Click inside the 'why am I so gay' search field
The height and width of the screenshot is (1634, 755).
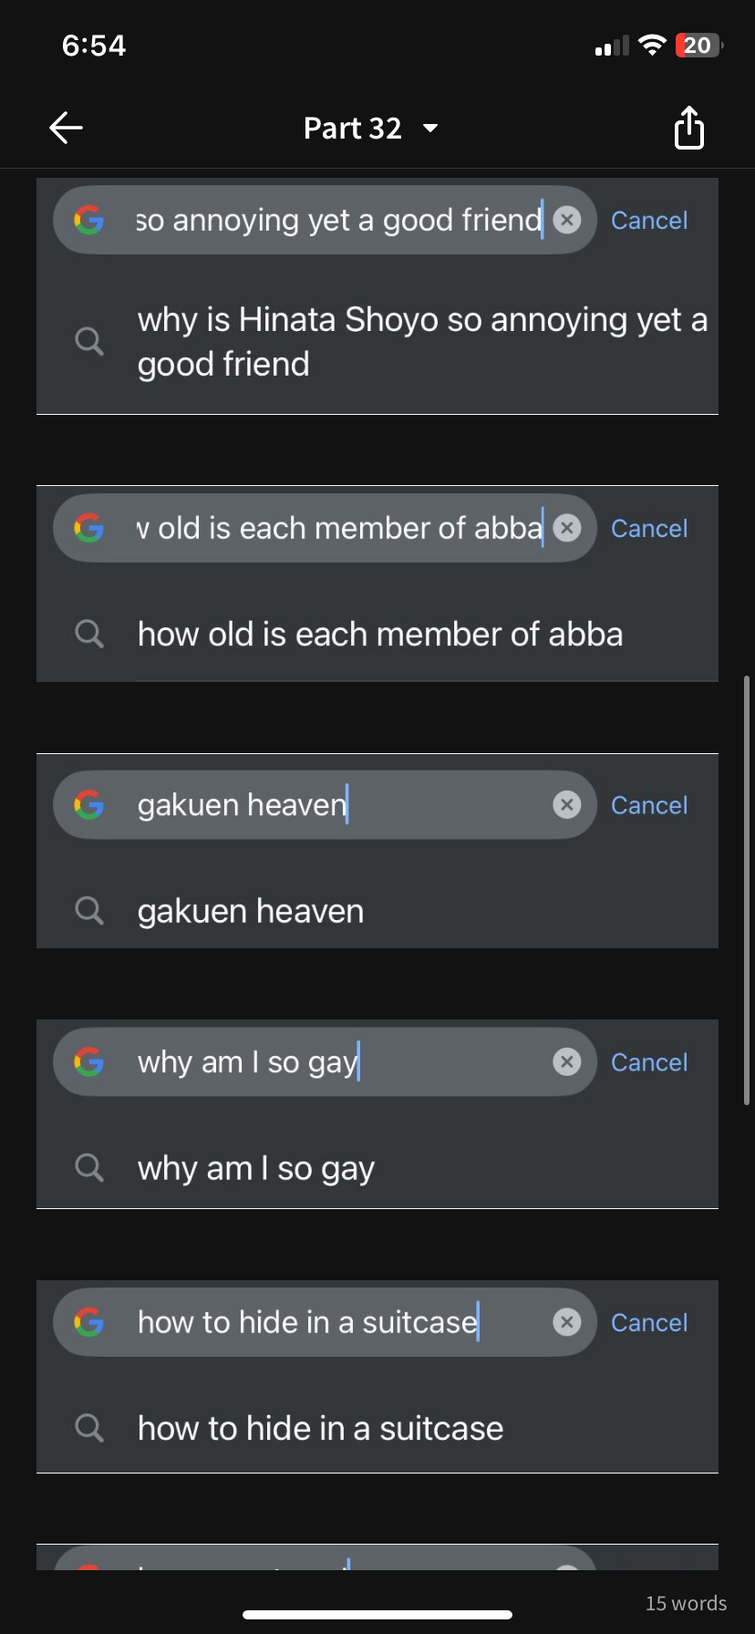(325, 1062)
